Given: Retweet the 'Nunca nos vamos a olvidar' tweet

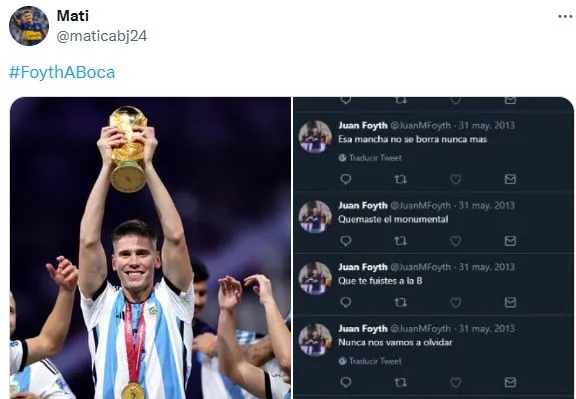Looking at the screenshot, I should [400, 382].
